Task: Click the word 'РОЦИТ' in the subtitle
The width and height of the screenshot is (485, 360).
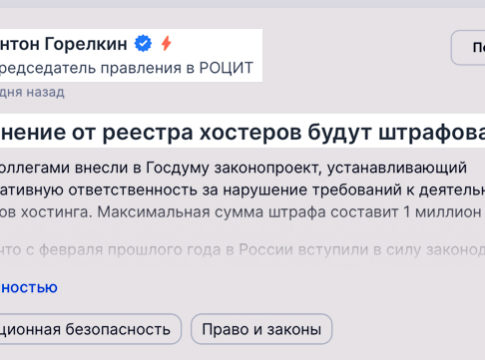Action: 226,68
